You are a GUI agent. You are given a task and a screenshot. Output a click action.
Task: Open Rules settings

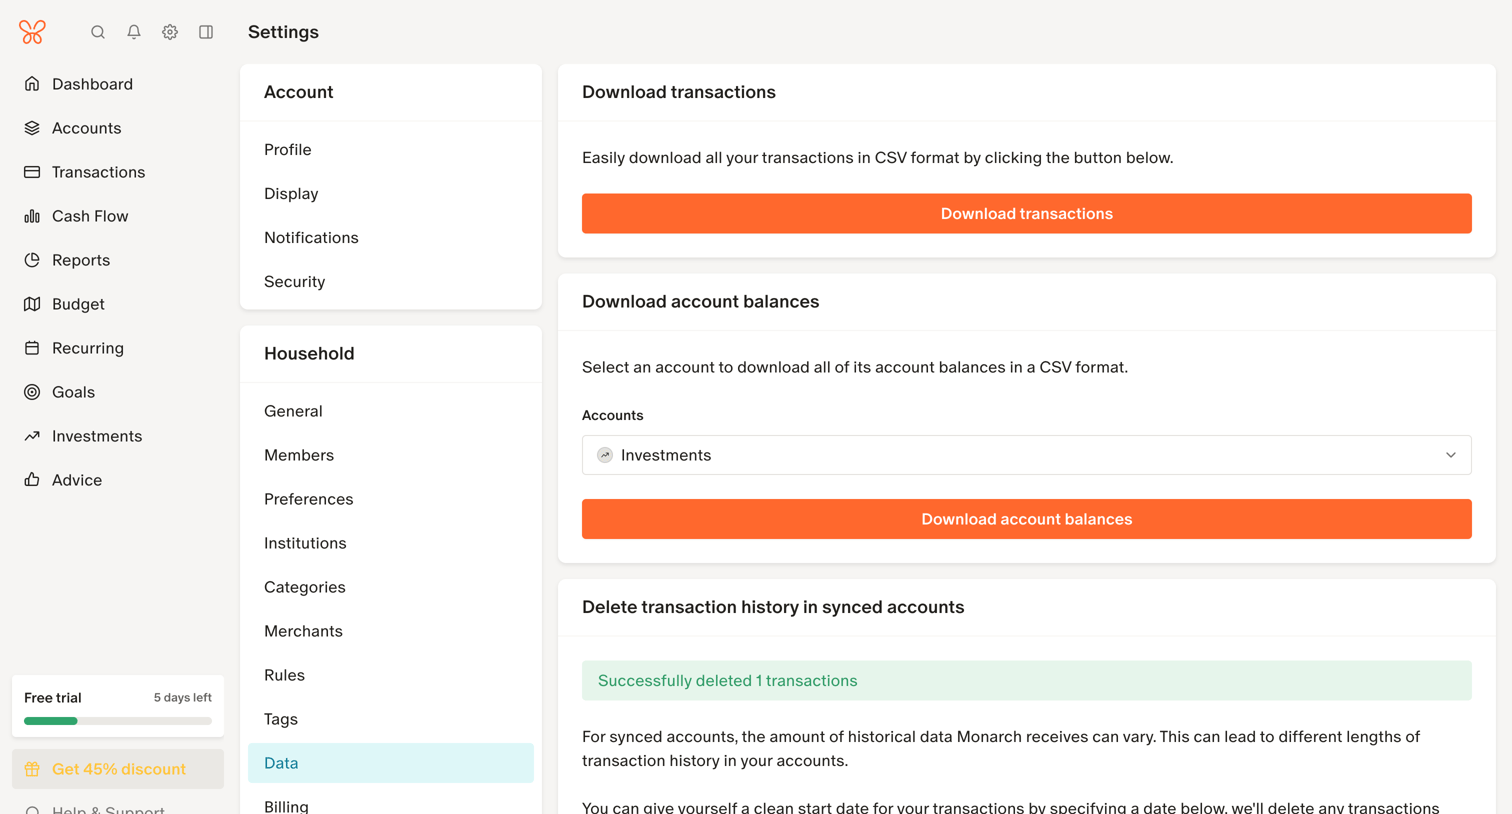pyautogui.click(x=391, y=675)
